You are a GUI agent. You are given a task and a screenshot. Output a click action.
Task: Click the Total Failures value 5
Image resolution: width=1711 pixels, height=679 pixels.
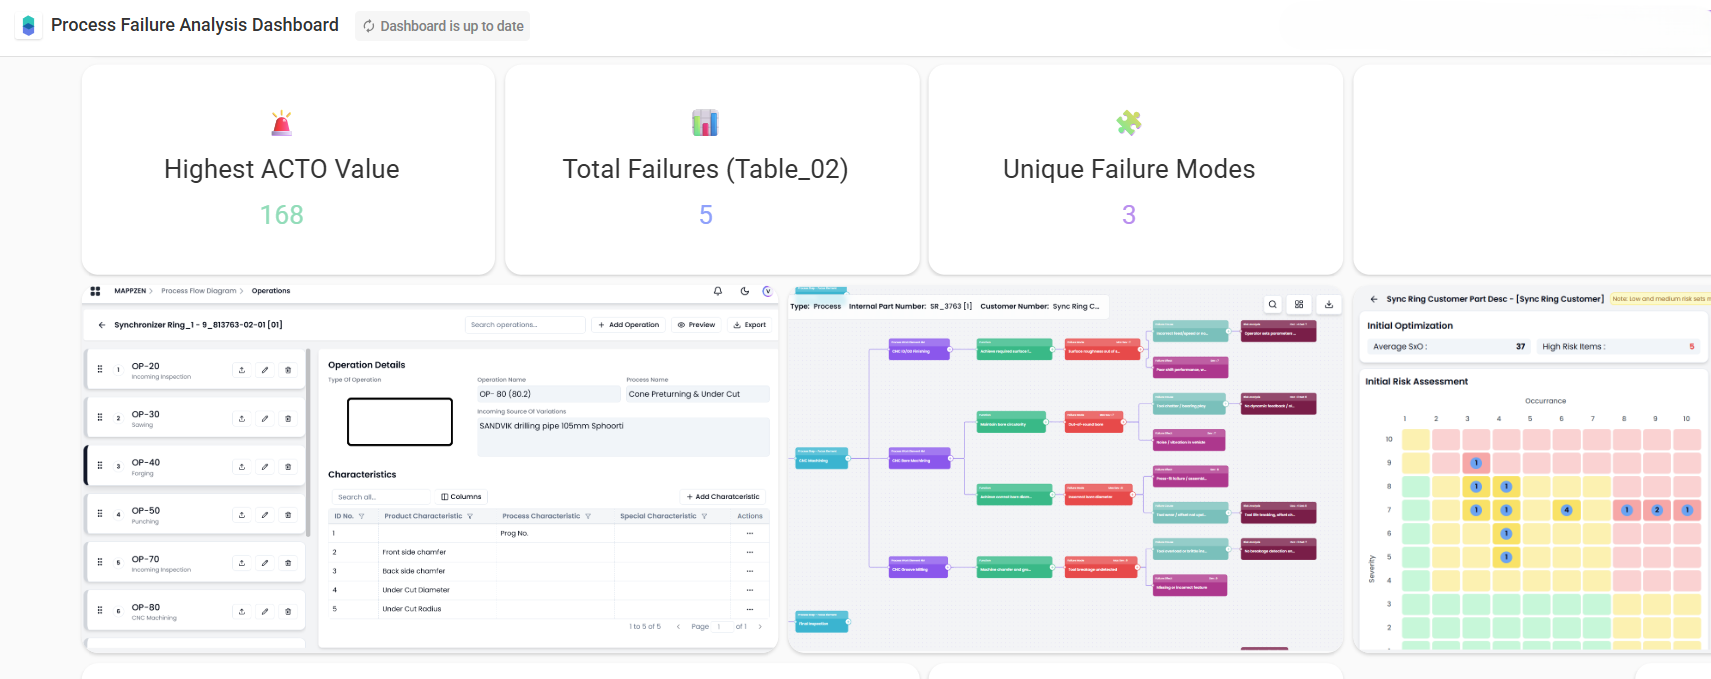coord(706,215)
